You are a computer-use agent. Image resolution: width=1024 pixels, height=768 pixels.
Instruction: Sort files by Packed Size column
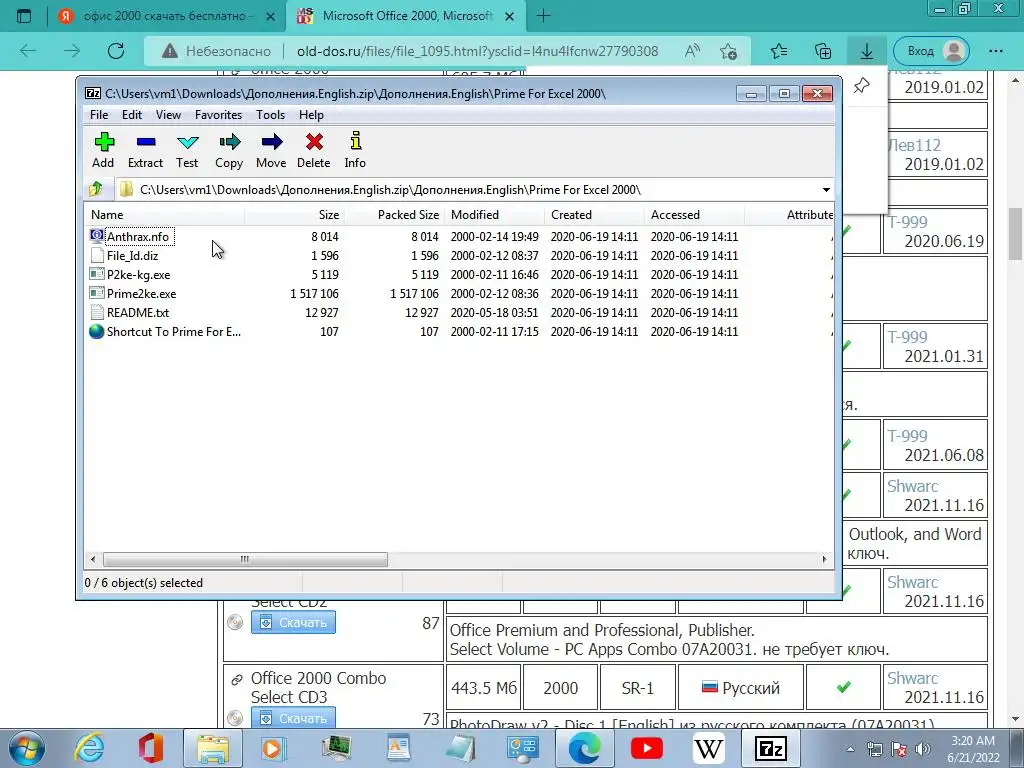pos(394,215)
